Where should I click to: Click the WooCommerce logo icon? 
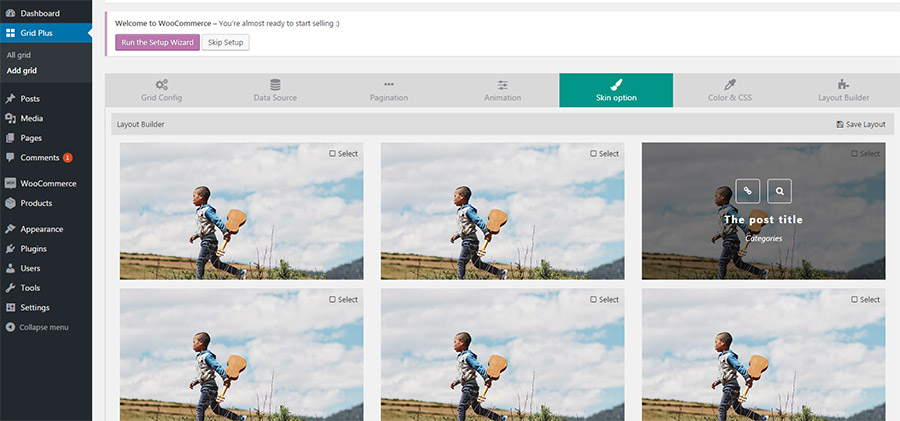10,184
